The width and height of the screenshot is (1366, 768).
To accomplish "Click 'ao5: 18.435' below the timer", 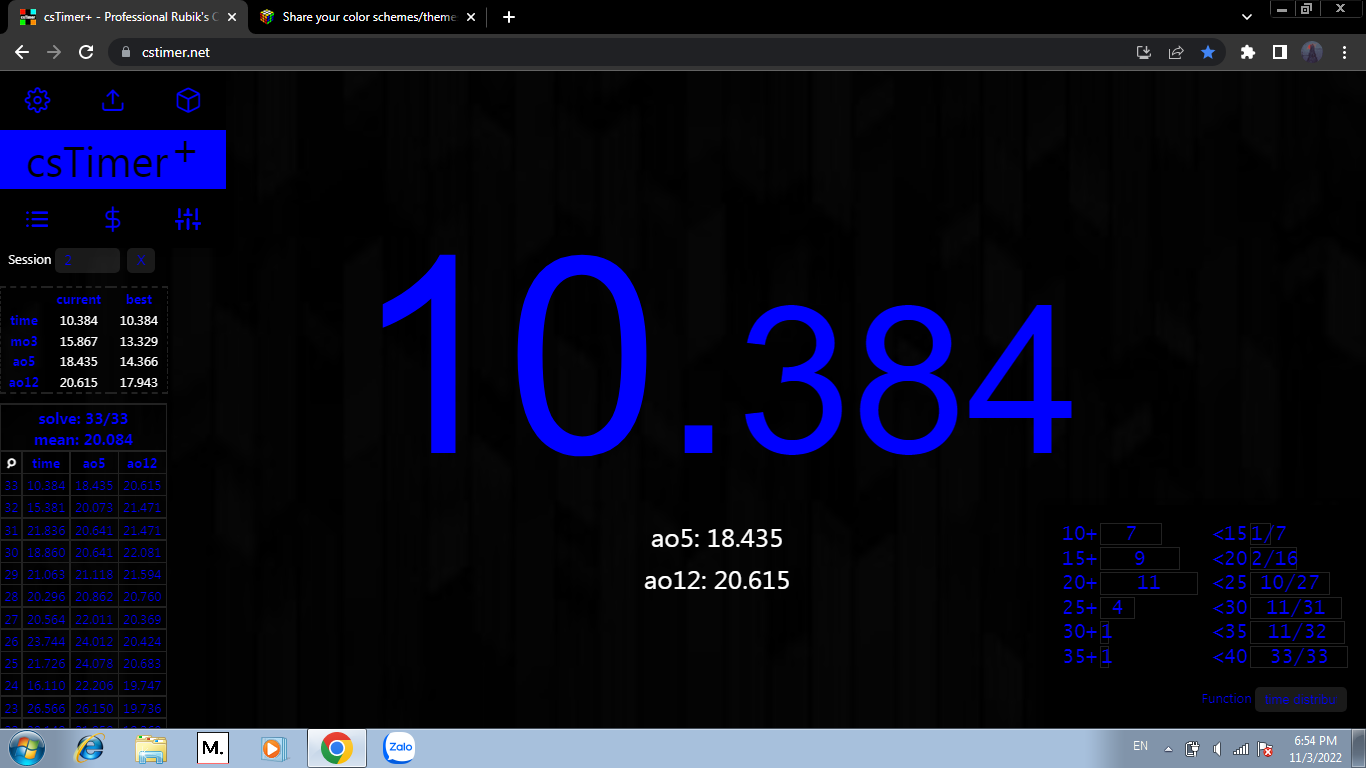I will click(x=717, y=539).
